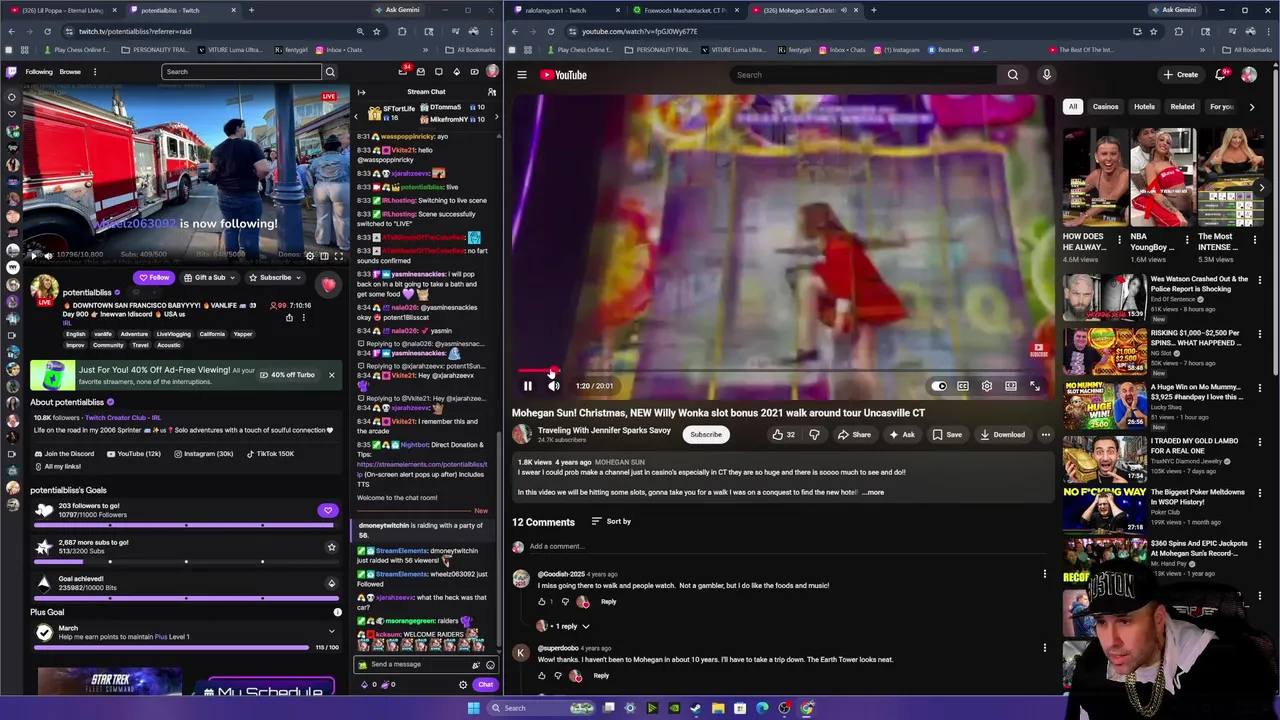Image resolution: width=1280 pixels, height=720 pixels.
Task: Open options menu for @Goodish-2025 comment
Action: coord(1045,574)
